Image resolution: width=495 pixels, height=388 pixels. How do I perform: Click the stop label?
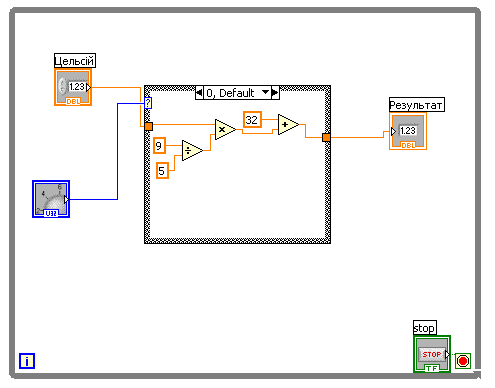425,328
